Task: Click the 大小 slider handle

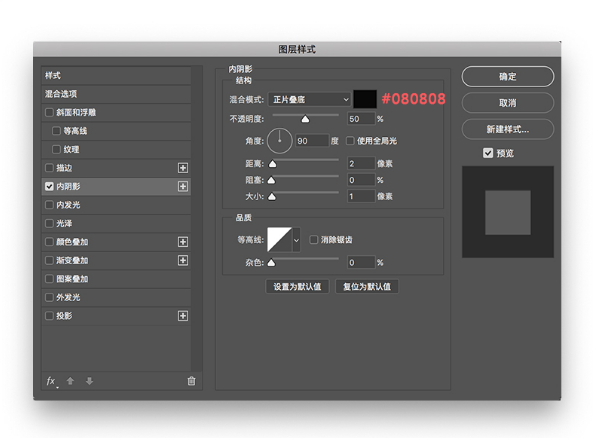Action: pos(272,197)
